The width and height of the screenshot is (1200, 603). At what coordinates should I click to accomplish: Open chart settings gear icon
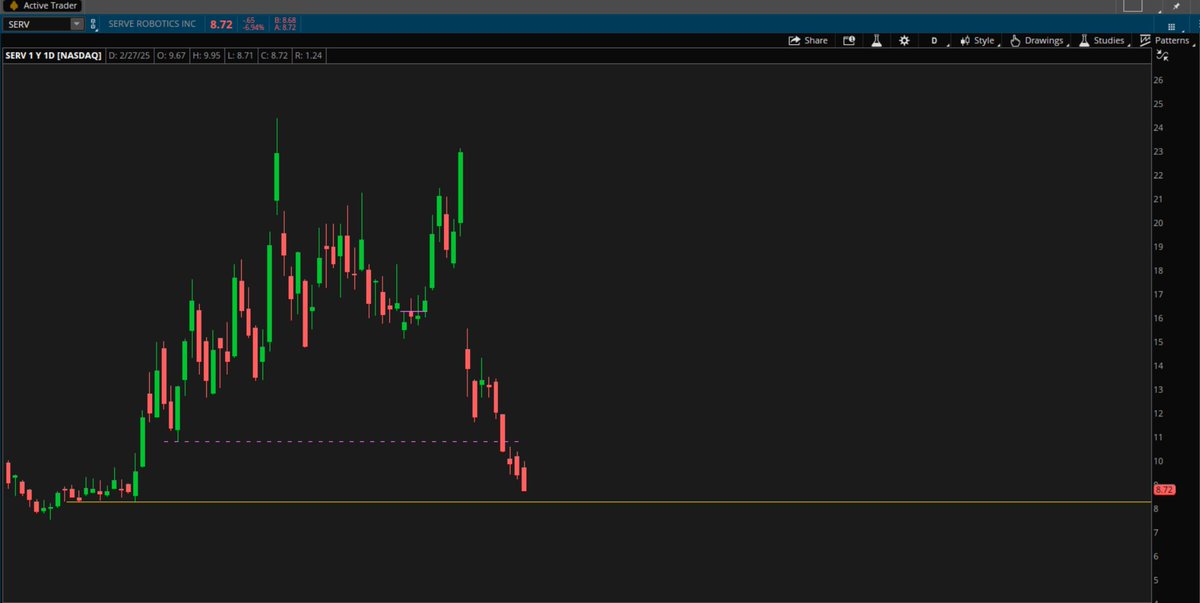tap(905, 41)
